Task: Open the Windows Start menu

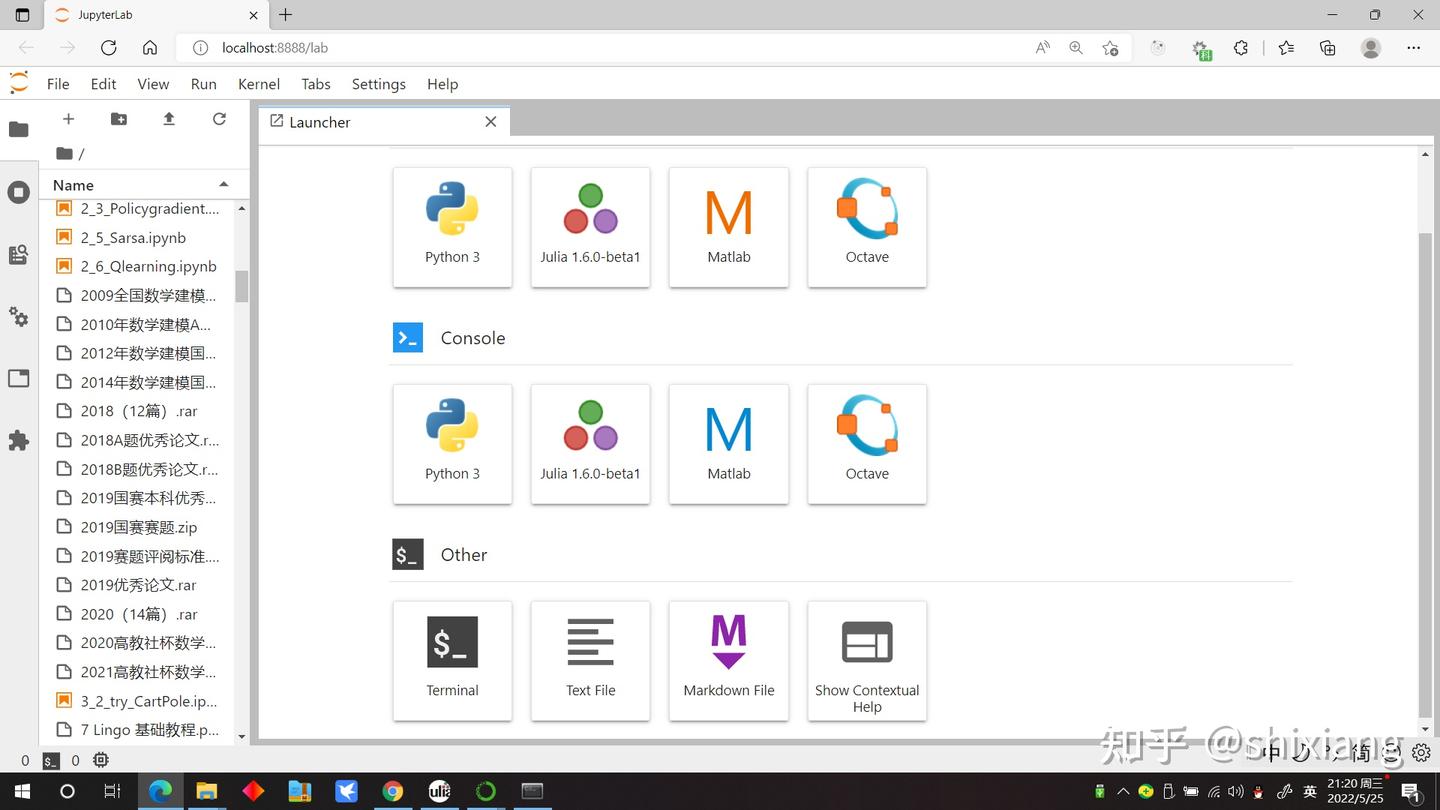Action: [x=22, y=791]
